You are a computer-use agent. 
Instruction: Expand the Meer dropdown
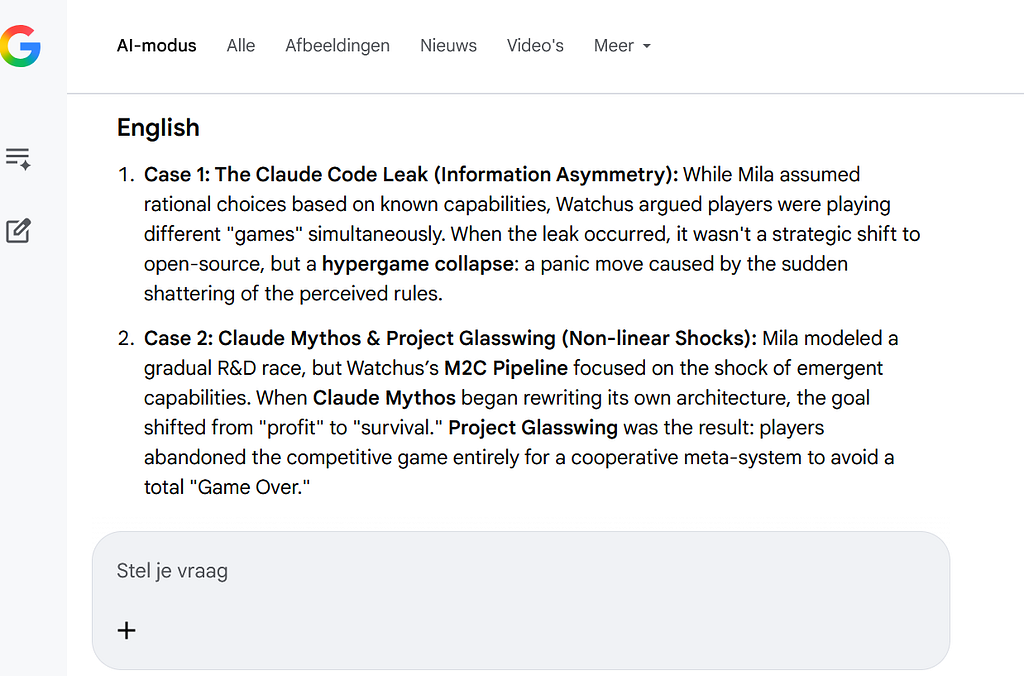tap(622, 46)
